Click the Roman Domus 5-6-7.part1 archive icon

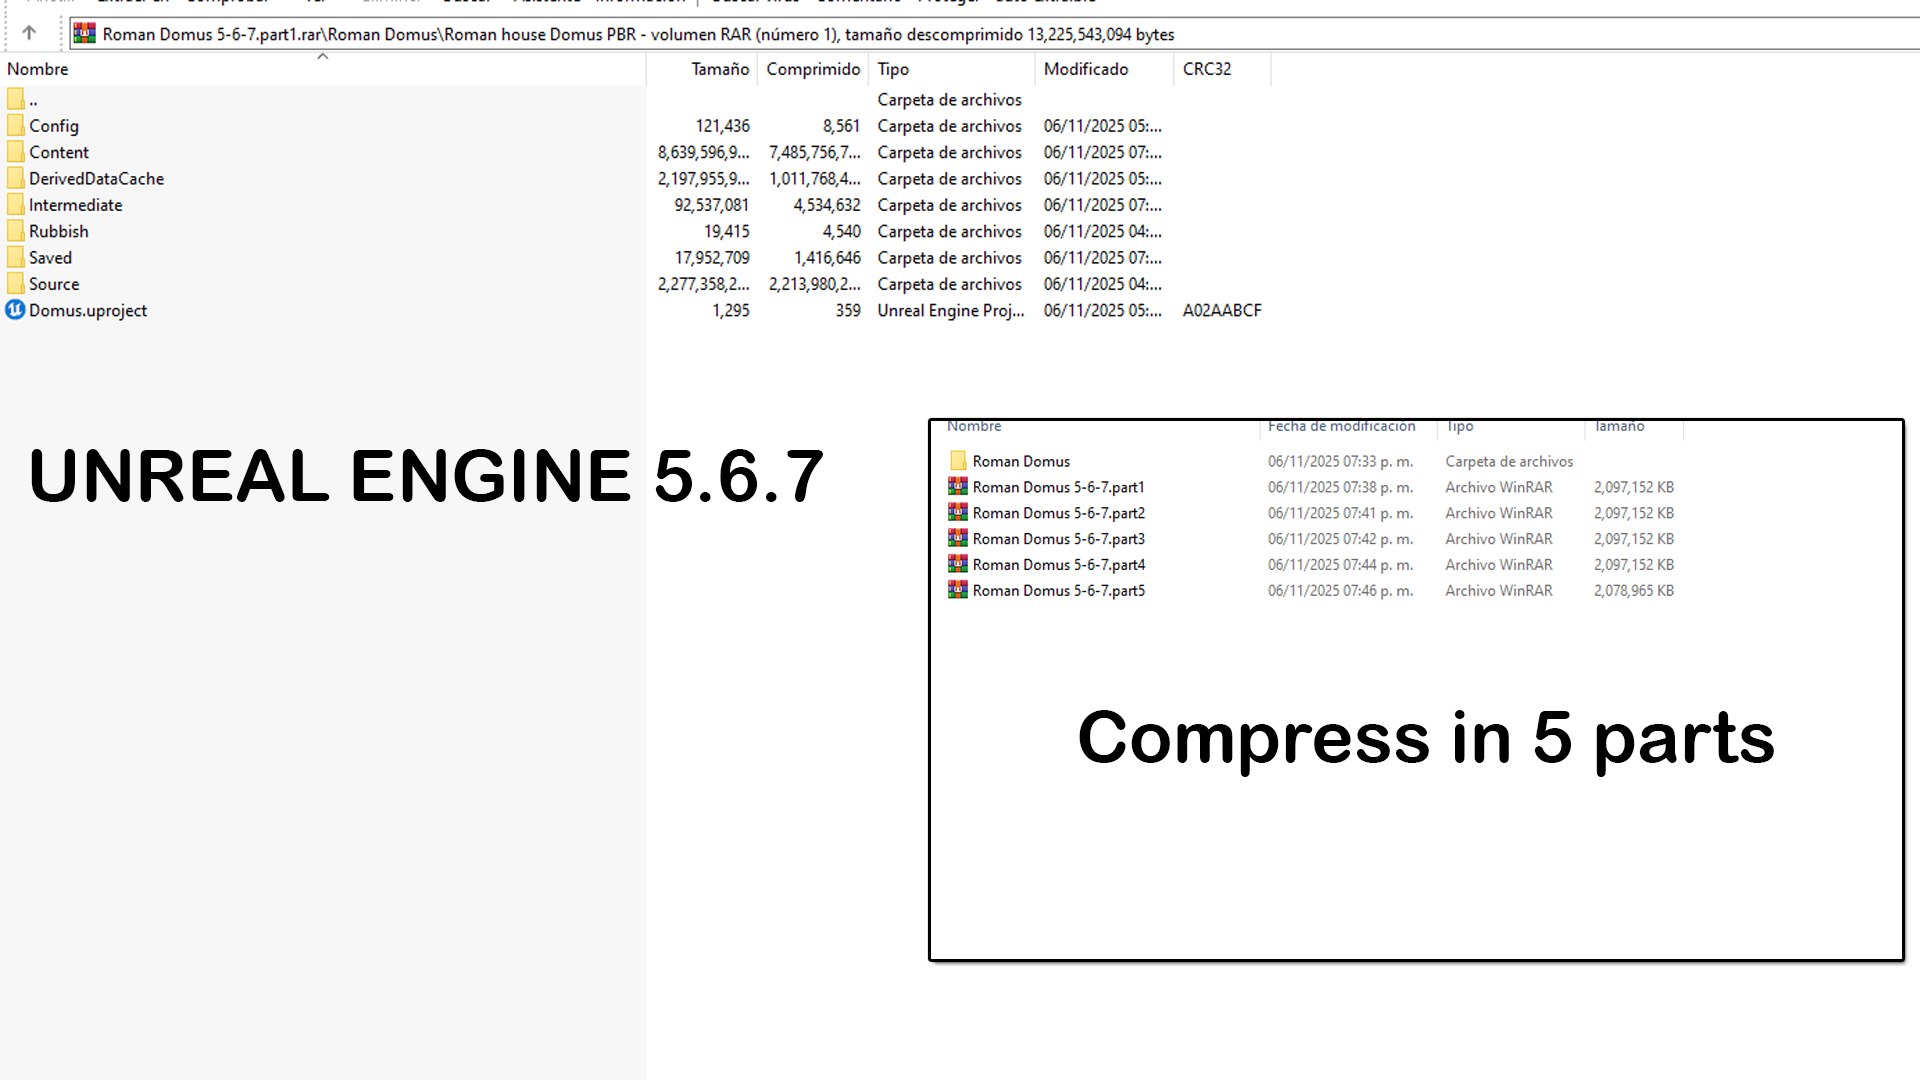coord(957,487)
